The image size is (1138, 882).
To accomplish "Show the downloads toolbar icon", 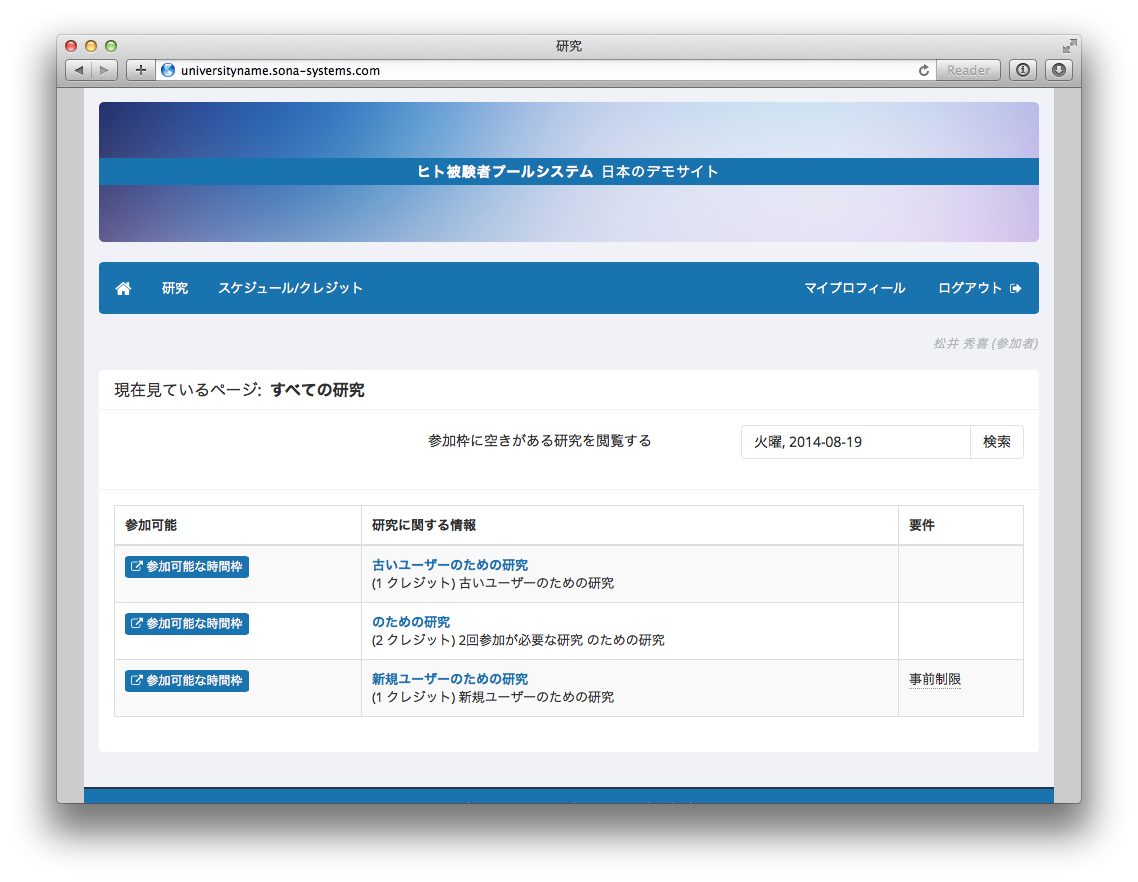I will click(x=1059, y=70).
